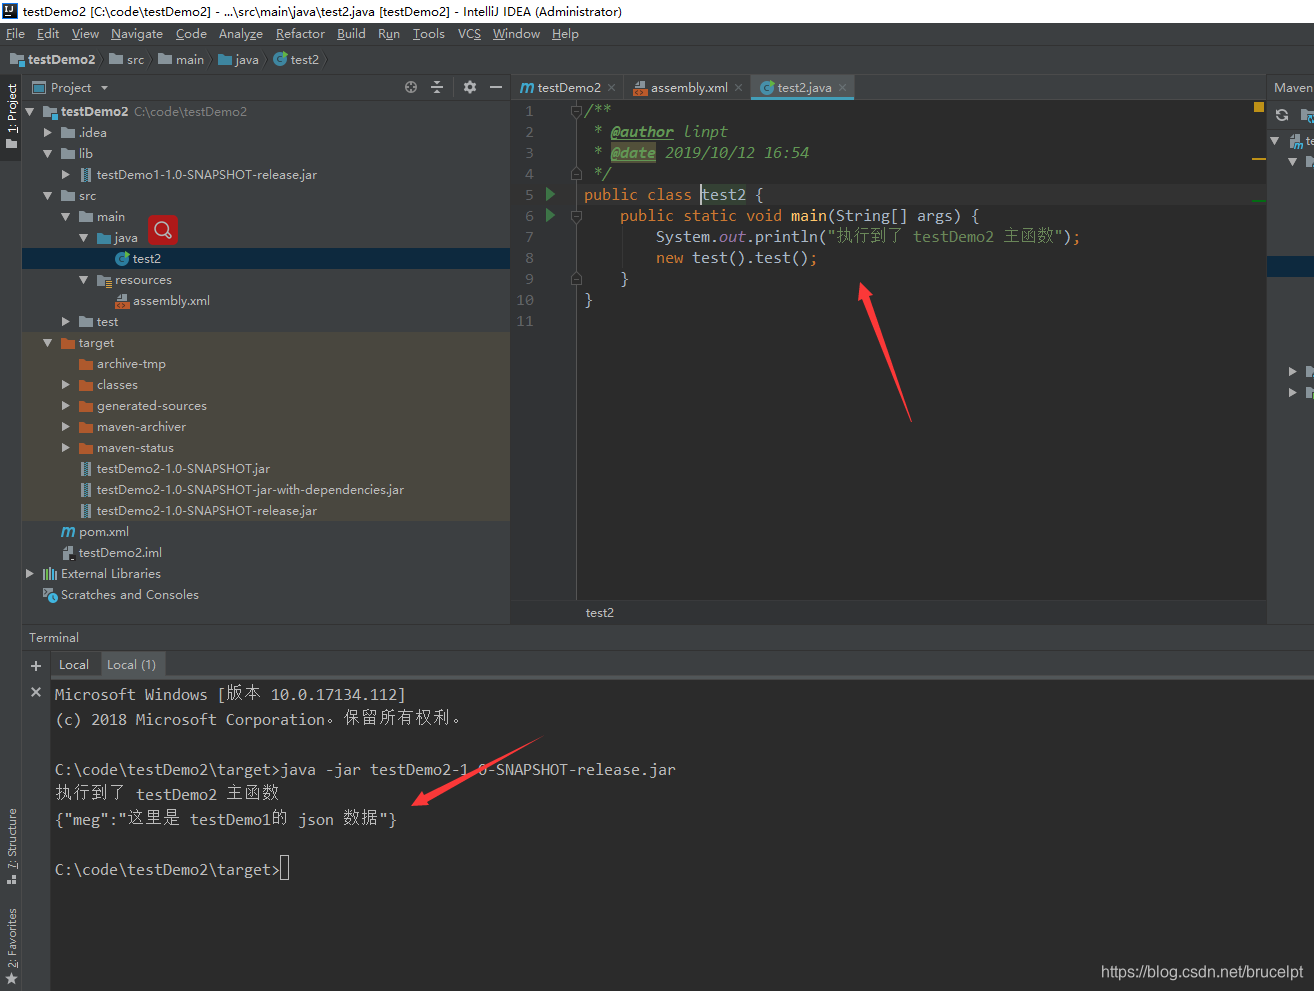Open the File menu
The image size is (1314, 991).
(x=15, y=34)
